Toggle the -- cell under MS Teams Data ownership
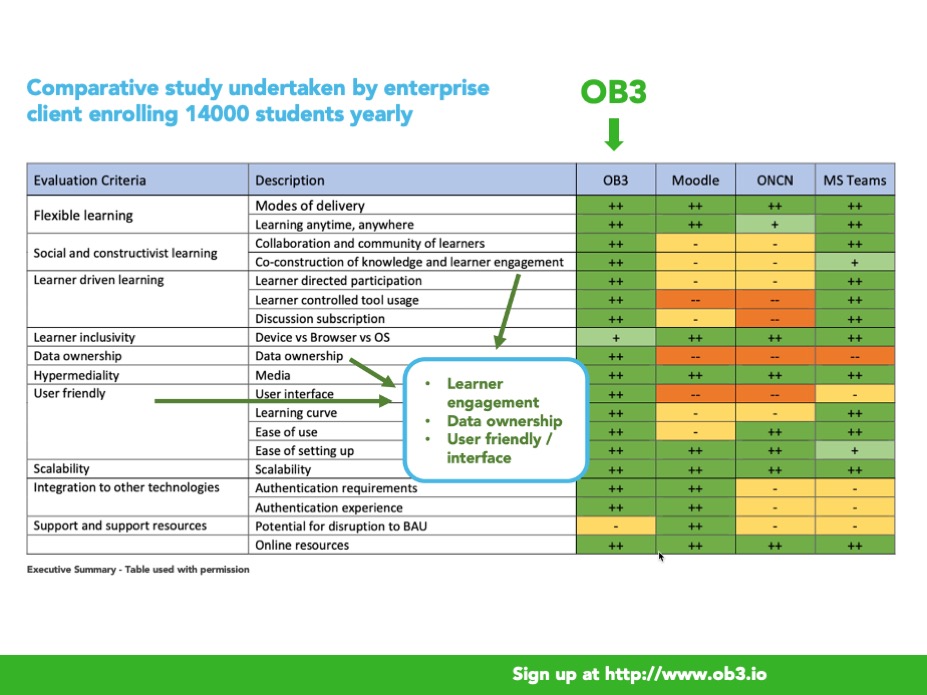This screenshot has width=927, height=695. click(x=854, y=355)
